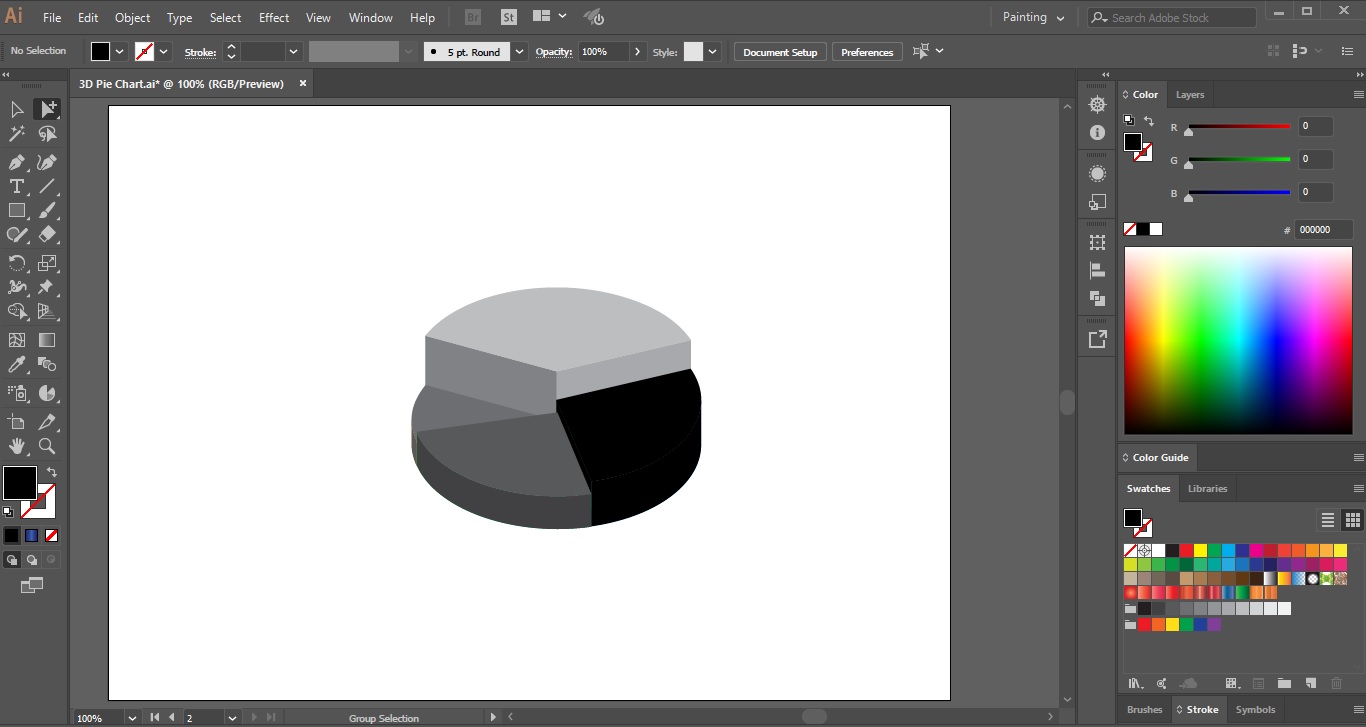Viewport: 1366px width, 727px height.
Task: Open the Preferences button
Action: (867, 52)
